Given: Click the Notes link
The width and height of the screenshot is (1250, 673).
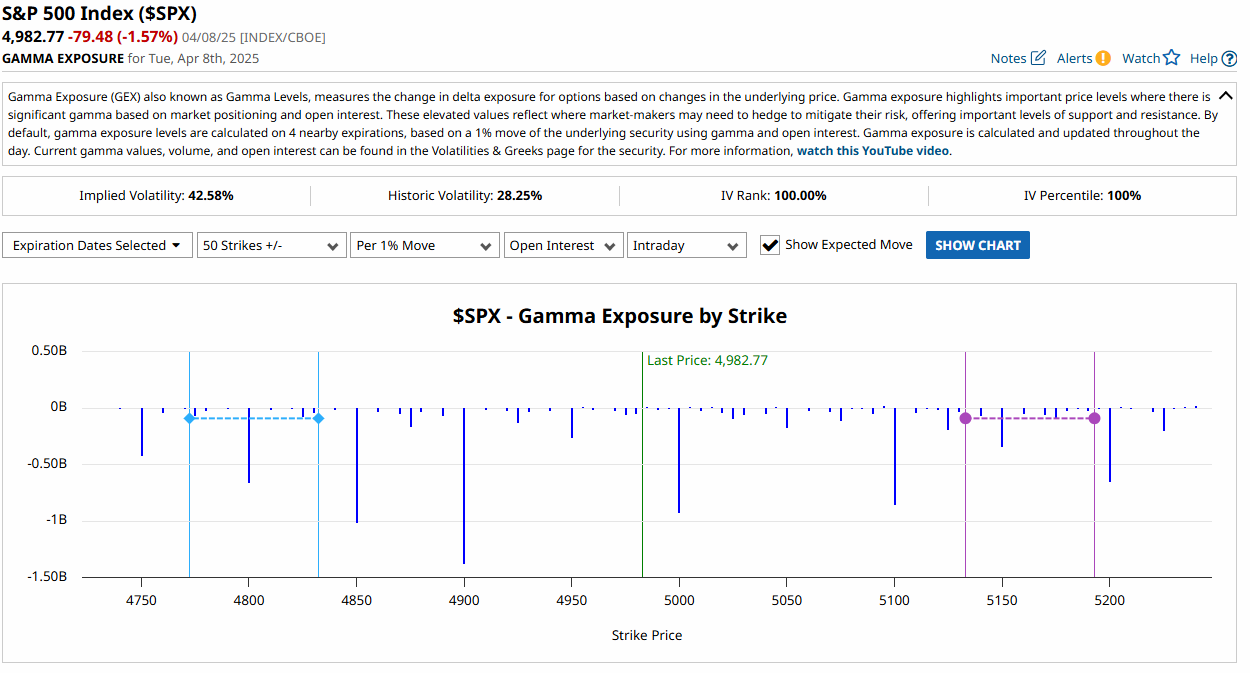Looking at the screenshot, I should click(1009, 58).
